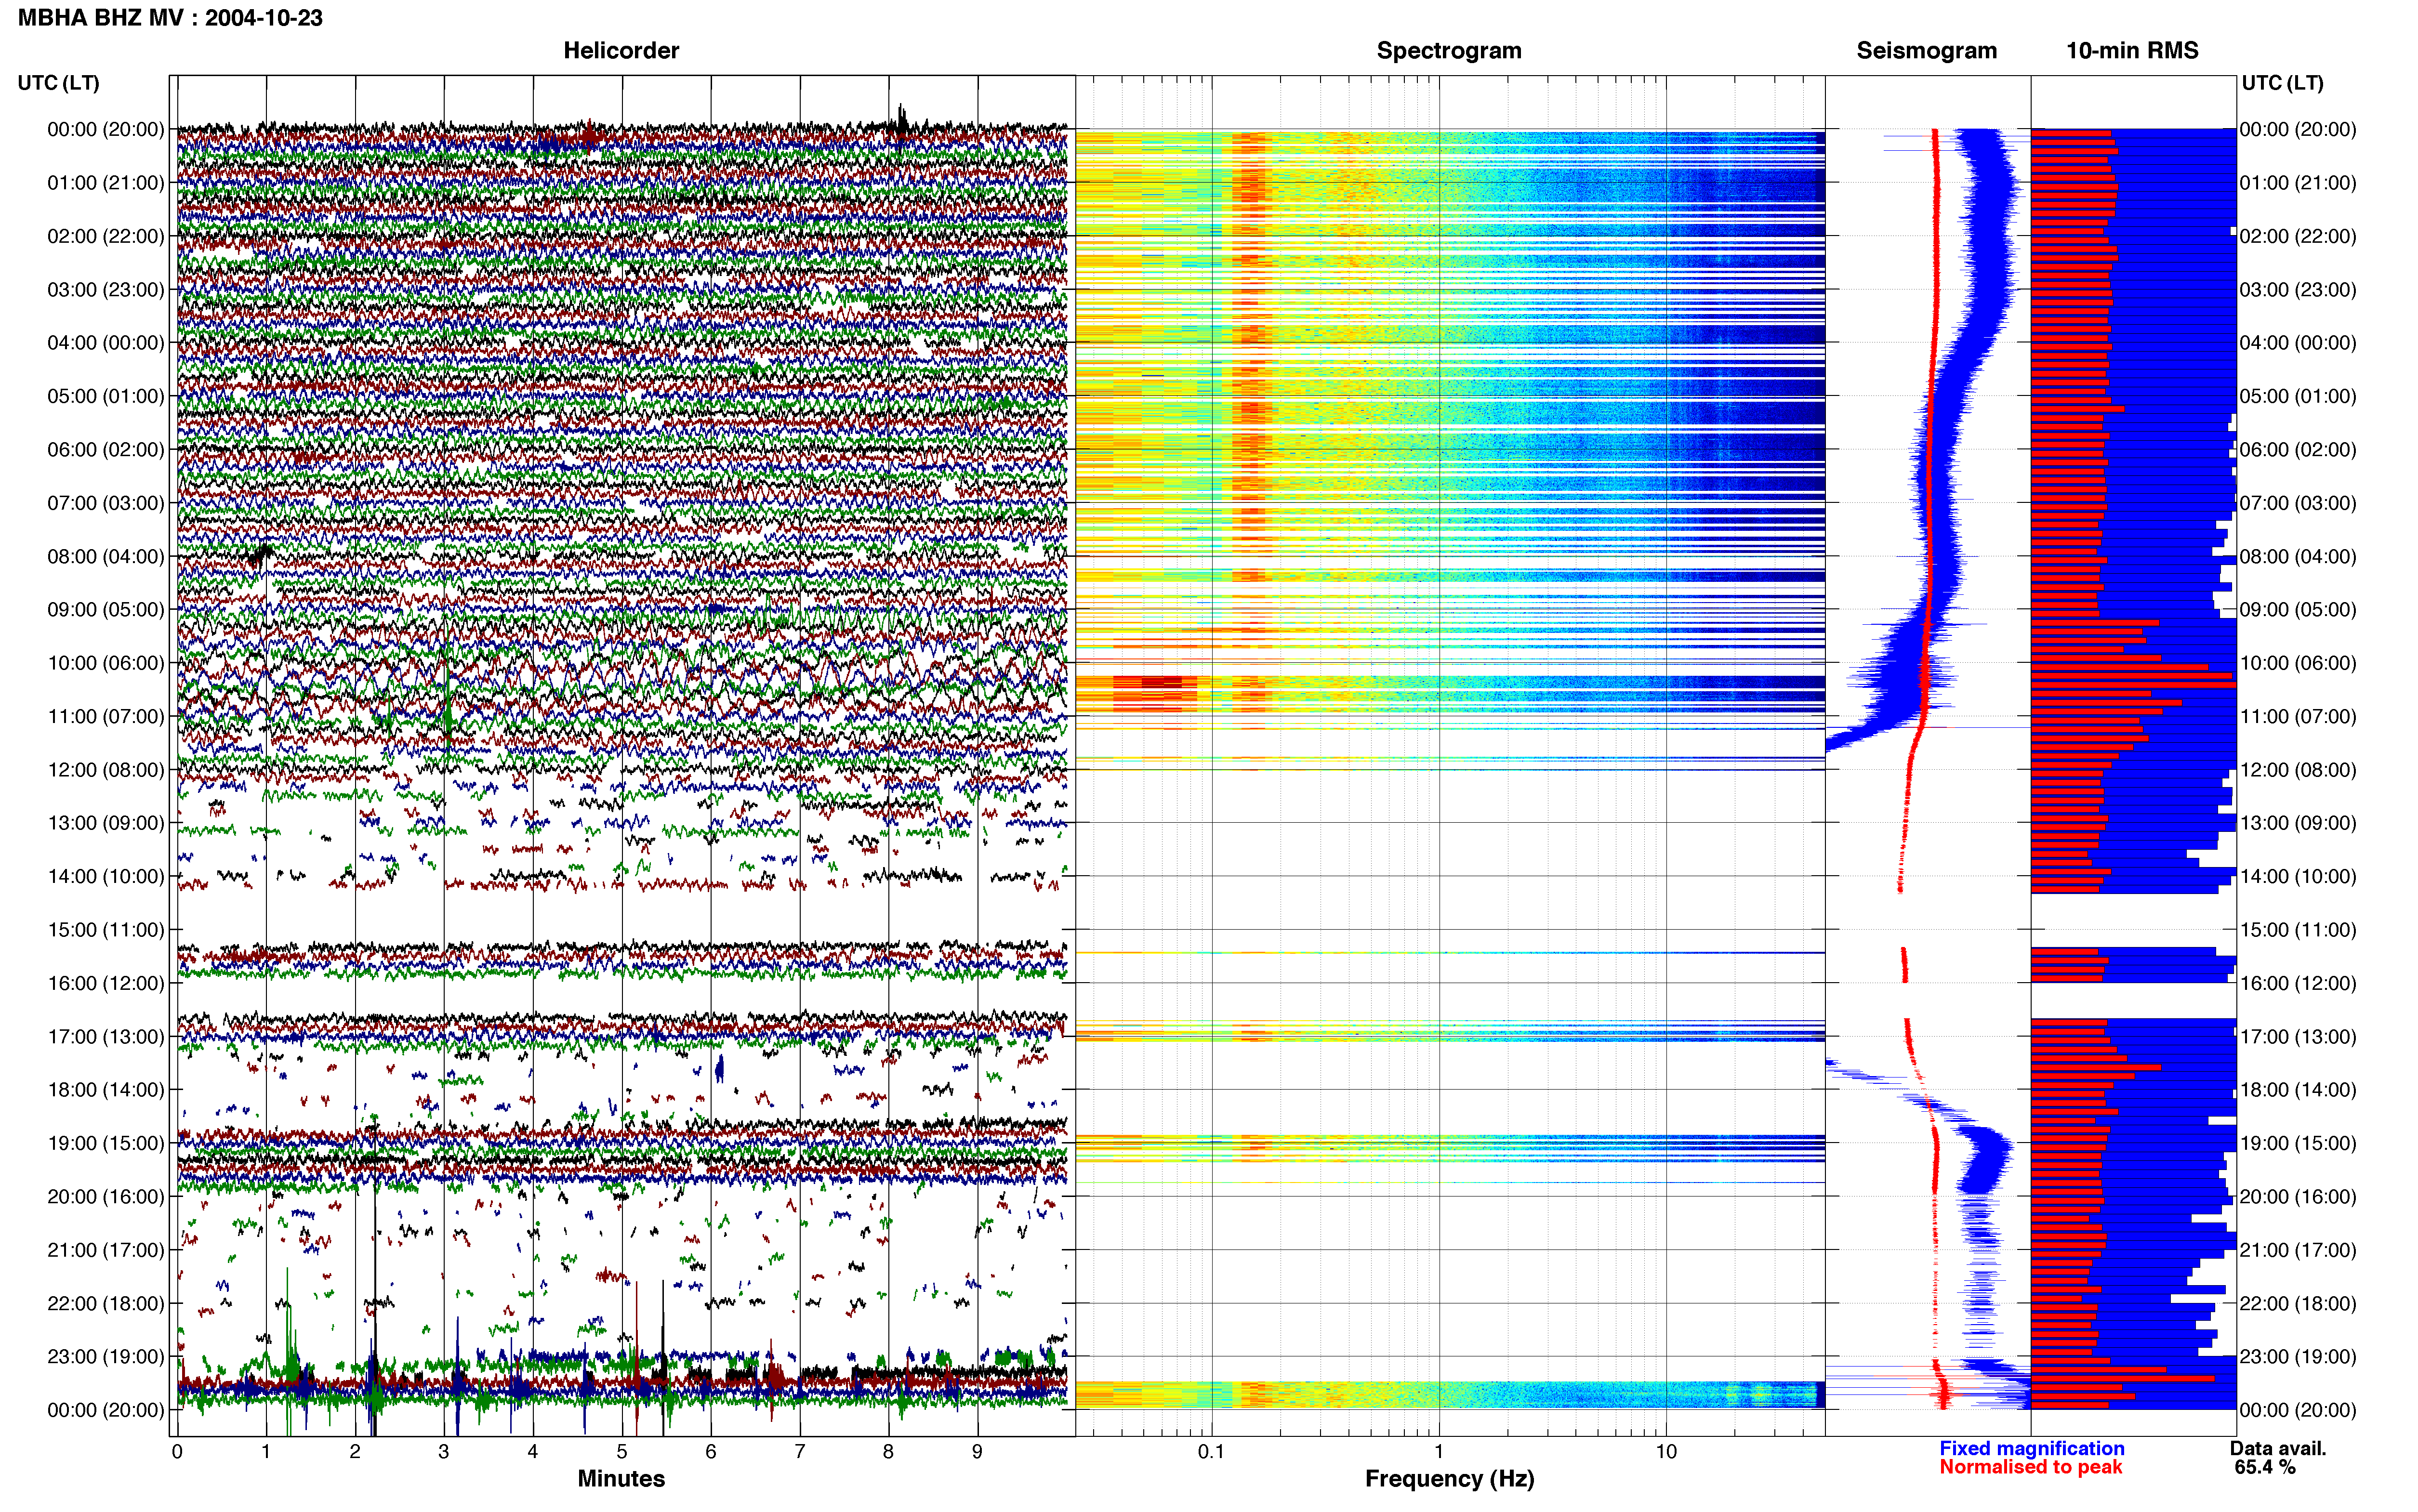Click RMS-side time label '10:00 (06:00)'

(2298, 663)
